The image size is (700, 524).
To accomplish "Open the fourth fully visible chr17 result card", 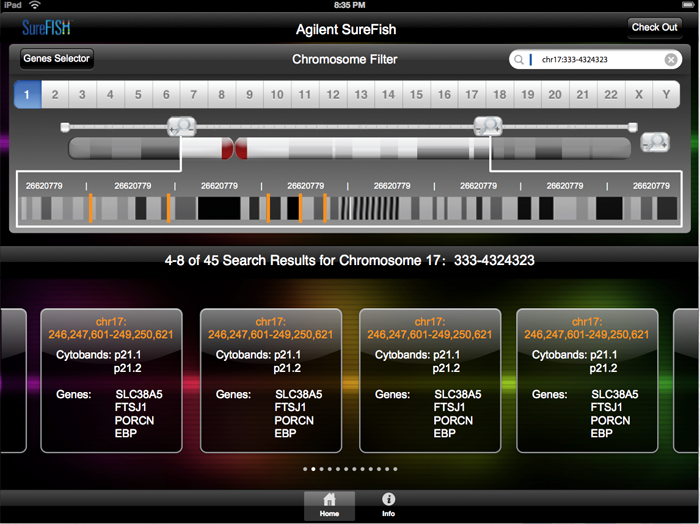I will pos(587,380).
